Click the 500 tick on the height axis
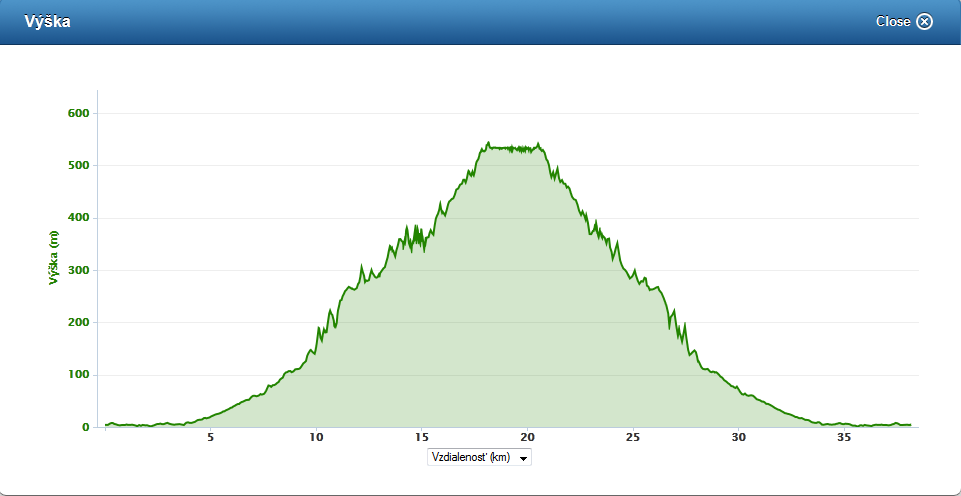Screen dimensions: 961x496 tap(78, 165)
